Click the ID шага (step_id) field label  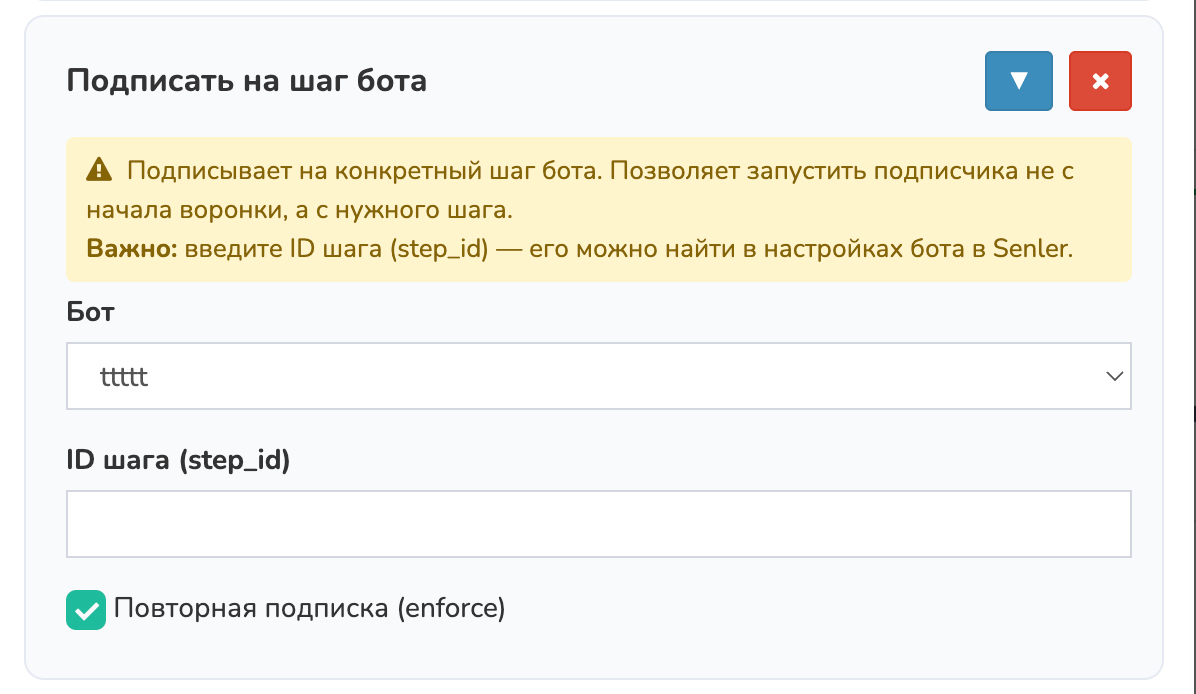[178, 461]
